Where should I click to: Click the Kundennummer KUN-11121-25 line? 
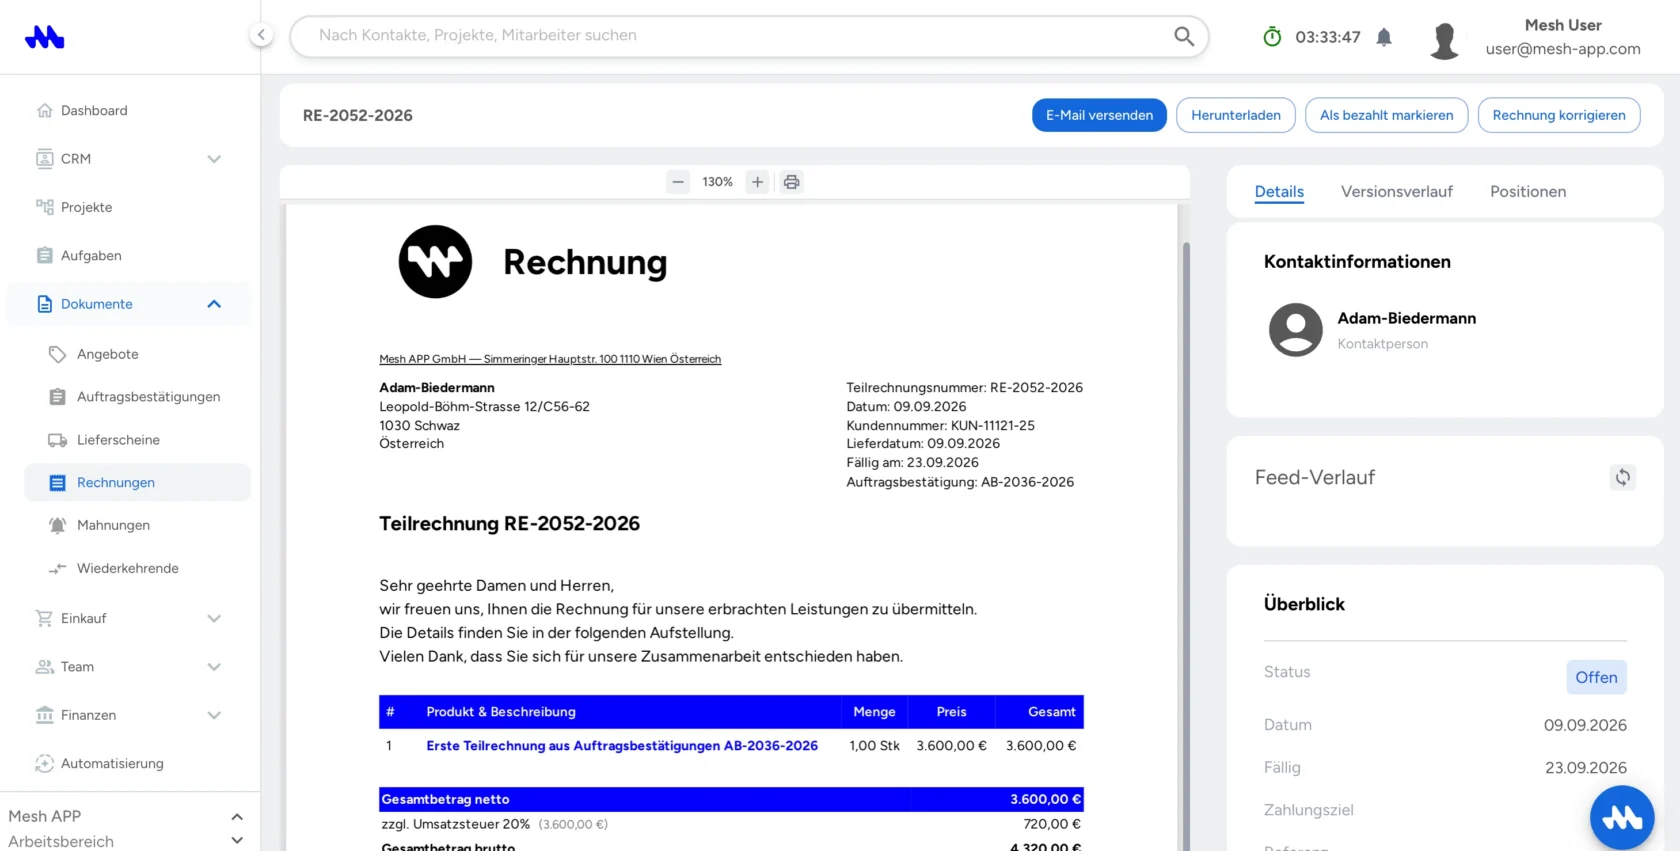[x=940, y=425]
